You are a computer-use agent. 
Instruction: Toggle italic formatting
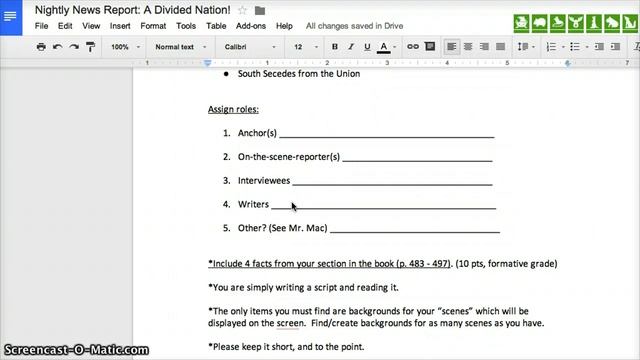(x=351, y=47)
